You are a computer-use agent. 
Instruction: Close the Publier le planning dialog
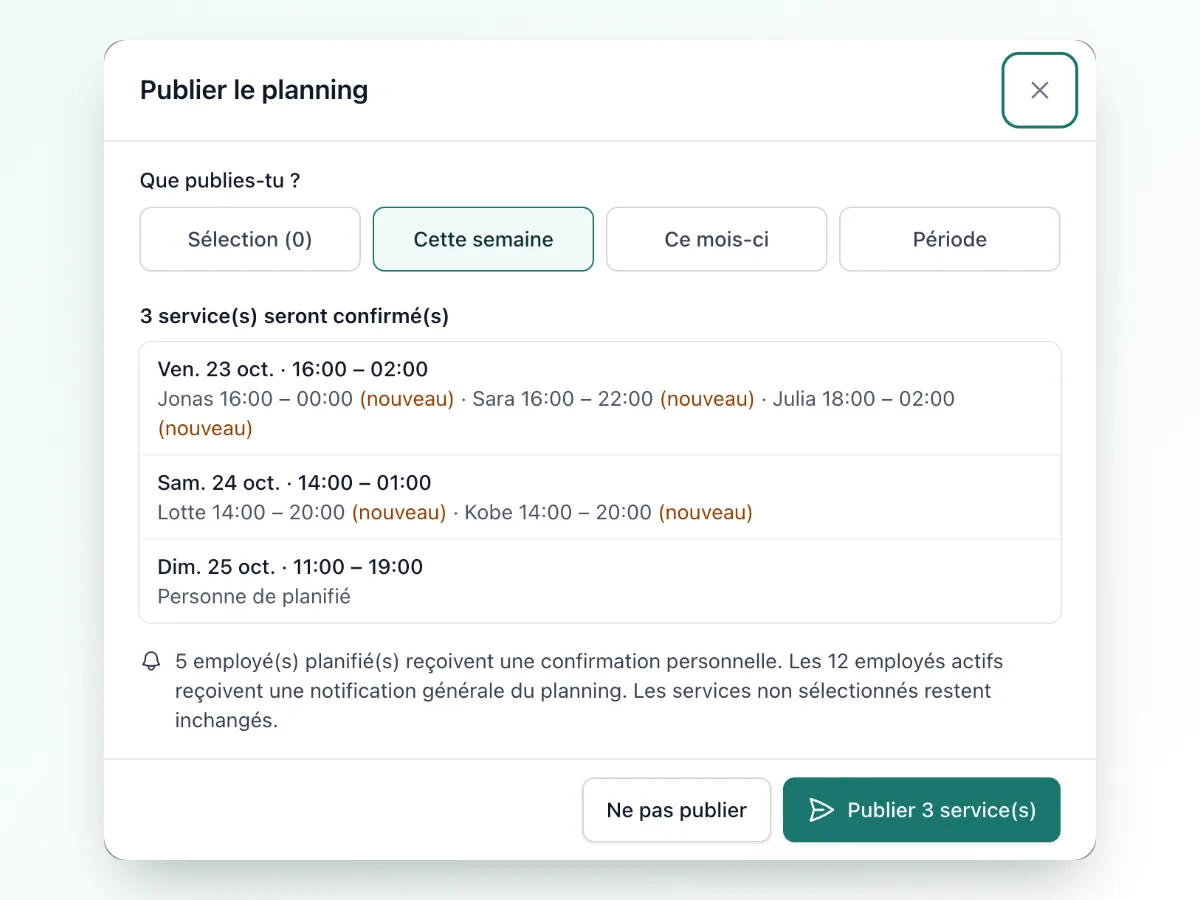(x=1040, y=90)
